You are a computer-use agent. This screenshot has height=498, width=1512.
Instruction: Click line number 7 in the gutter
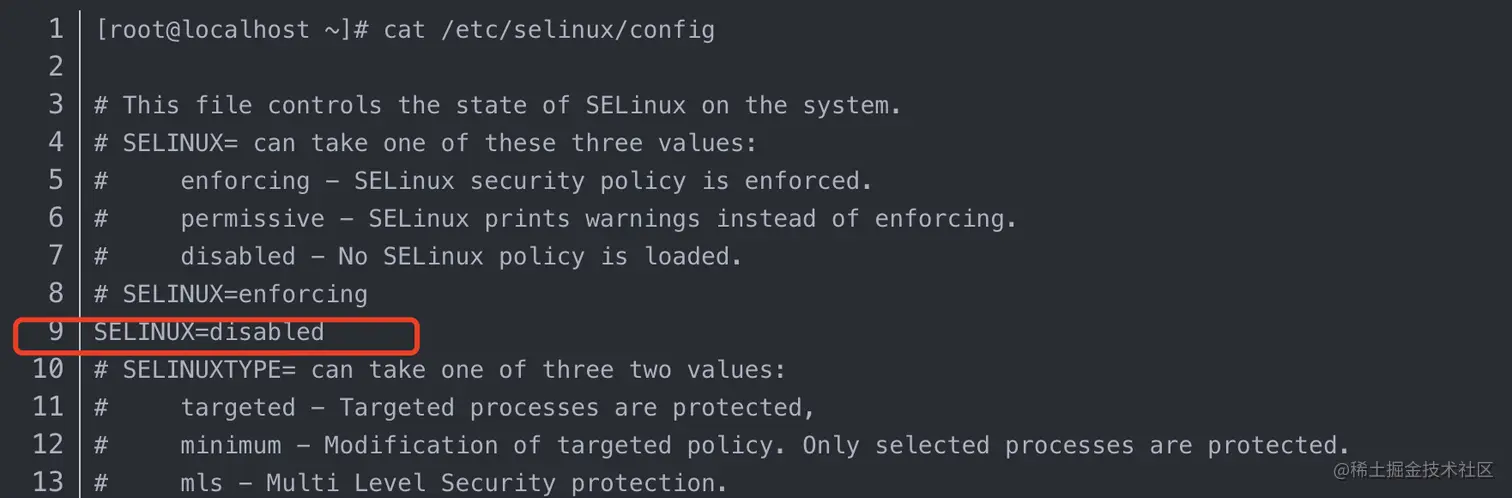pos(55,257)
